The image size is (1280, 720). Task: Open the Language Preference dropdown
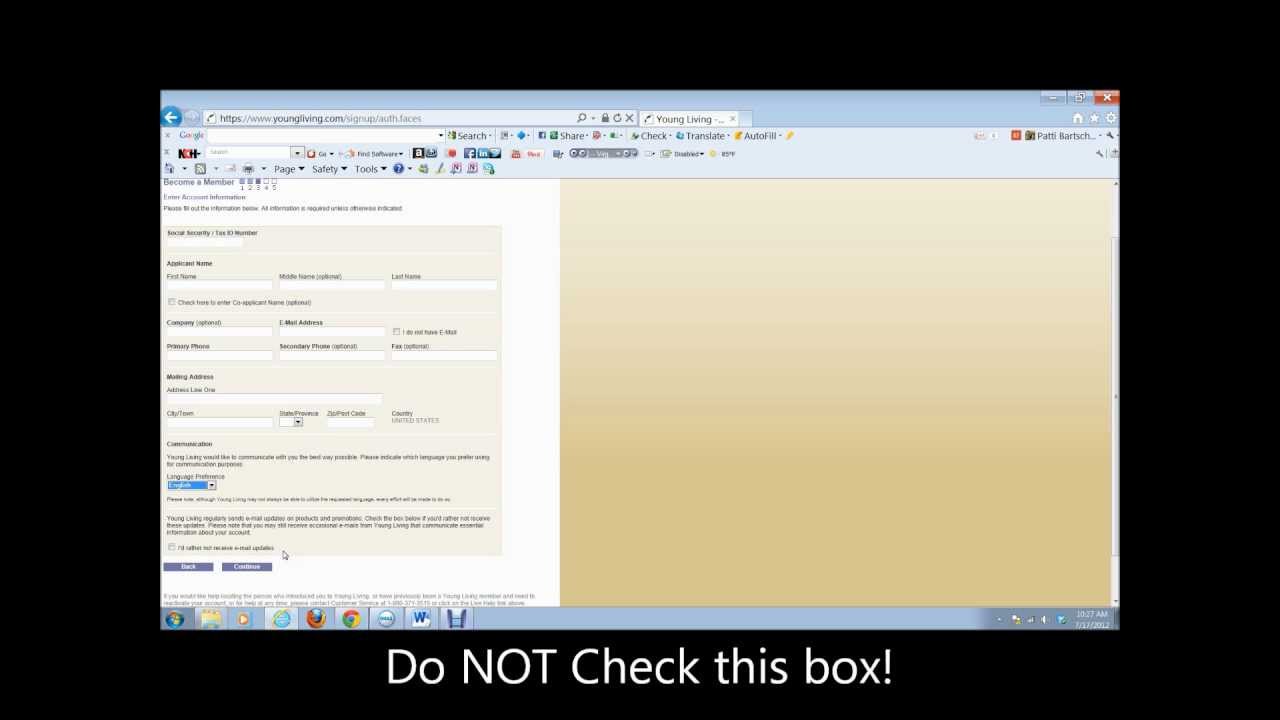[x=211, y=485]
